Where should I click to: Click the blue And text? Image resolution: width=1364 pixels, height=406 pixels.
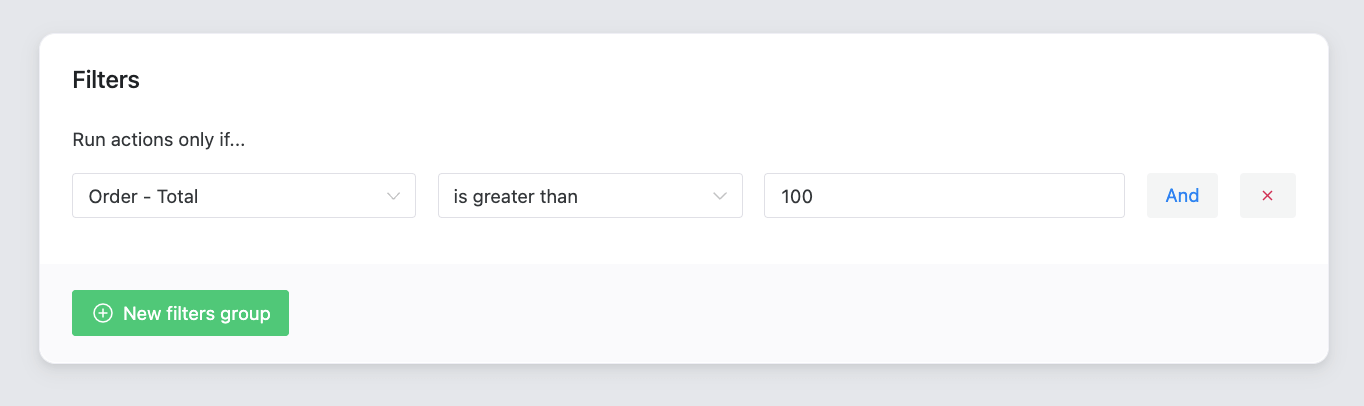click(1182, 196)
